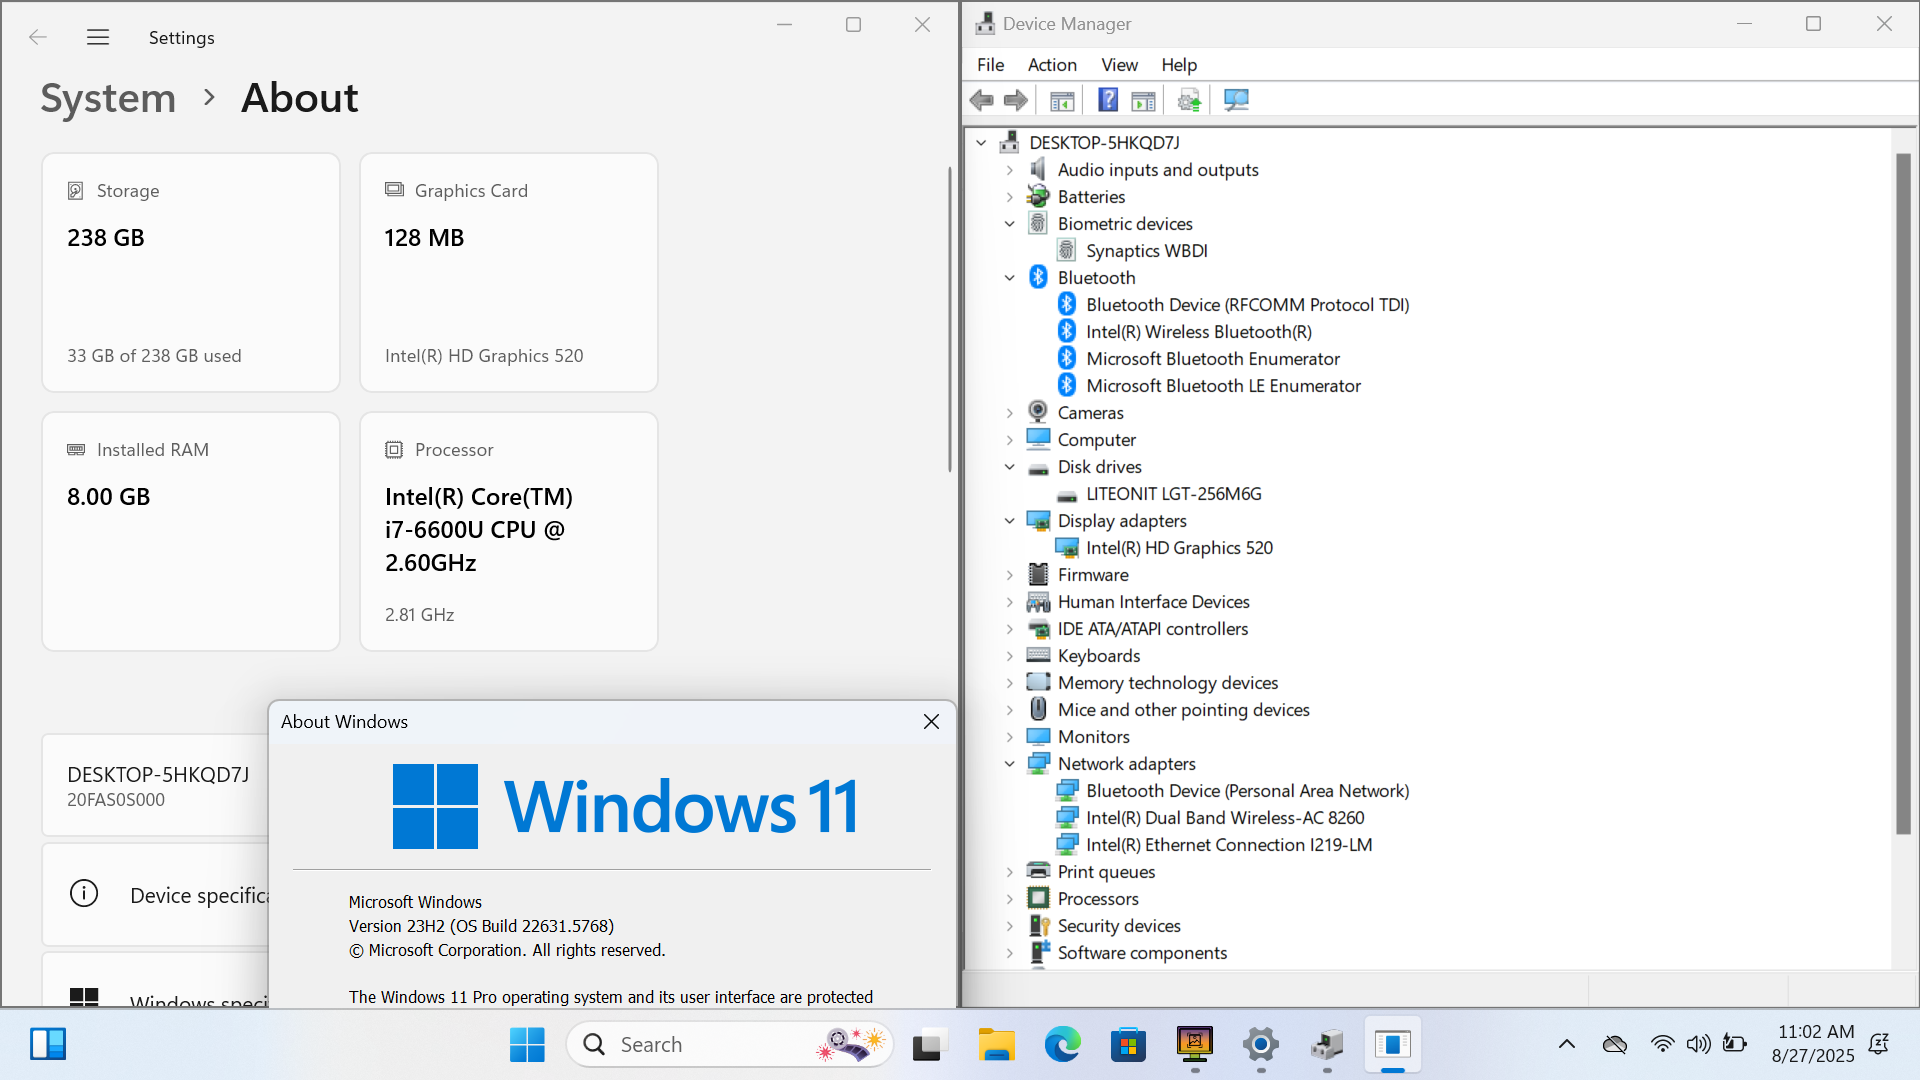
Task: Switch to Settings gear on the taskbar
Action: 1261,1045
